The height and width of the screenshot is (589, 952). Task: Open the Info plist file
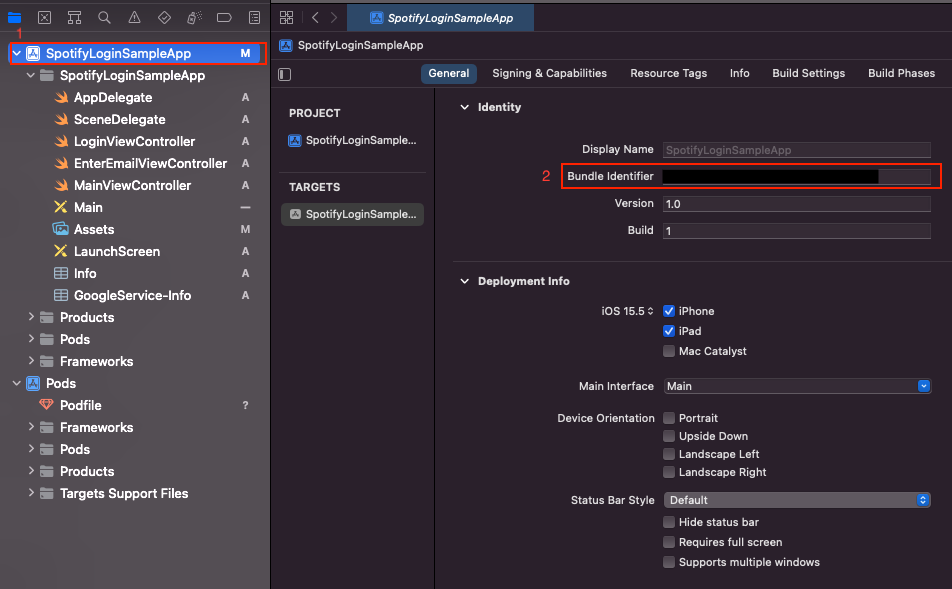click(85, 273)
